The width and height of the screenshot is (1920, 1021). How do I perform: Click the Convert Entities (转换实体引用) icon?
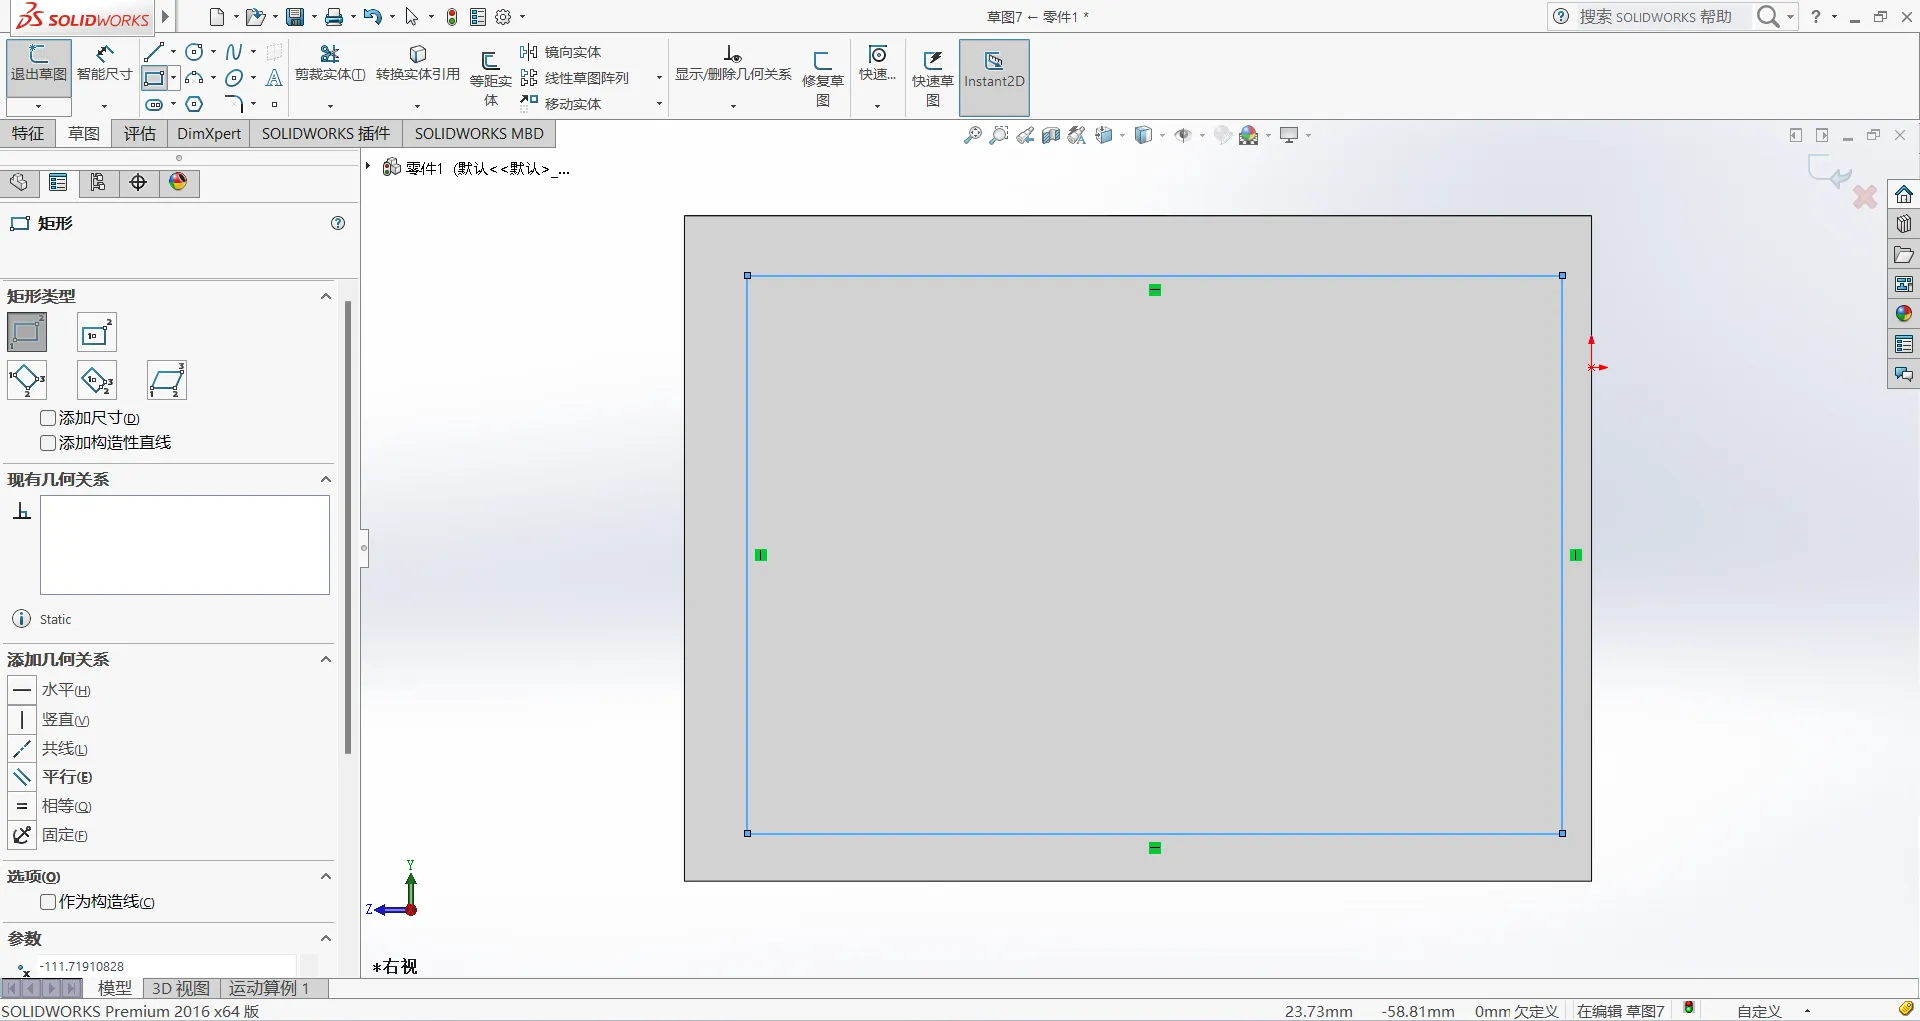point(418,62)
